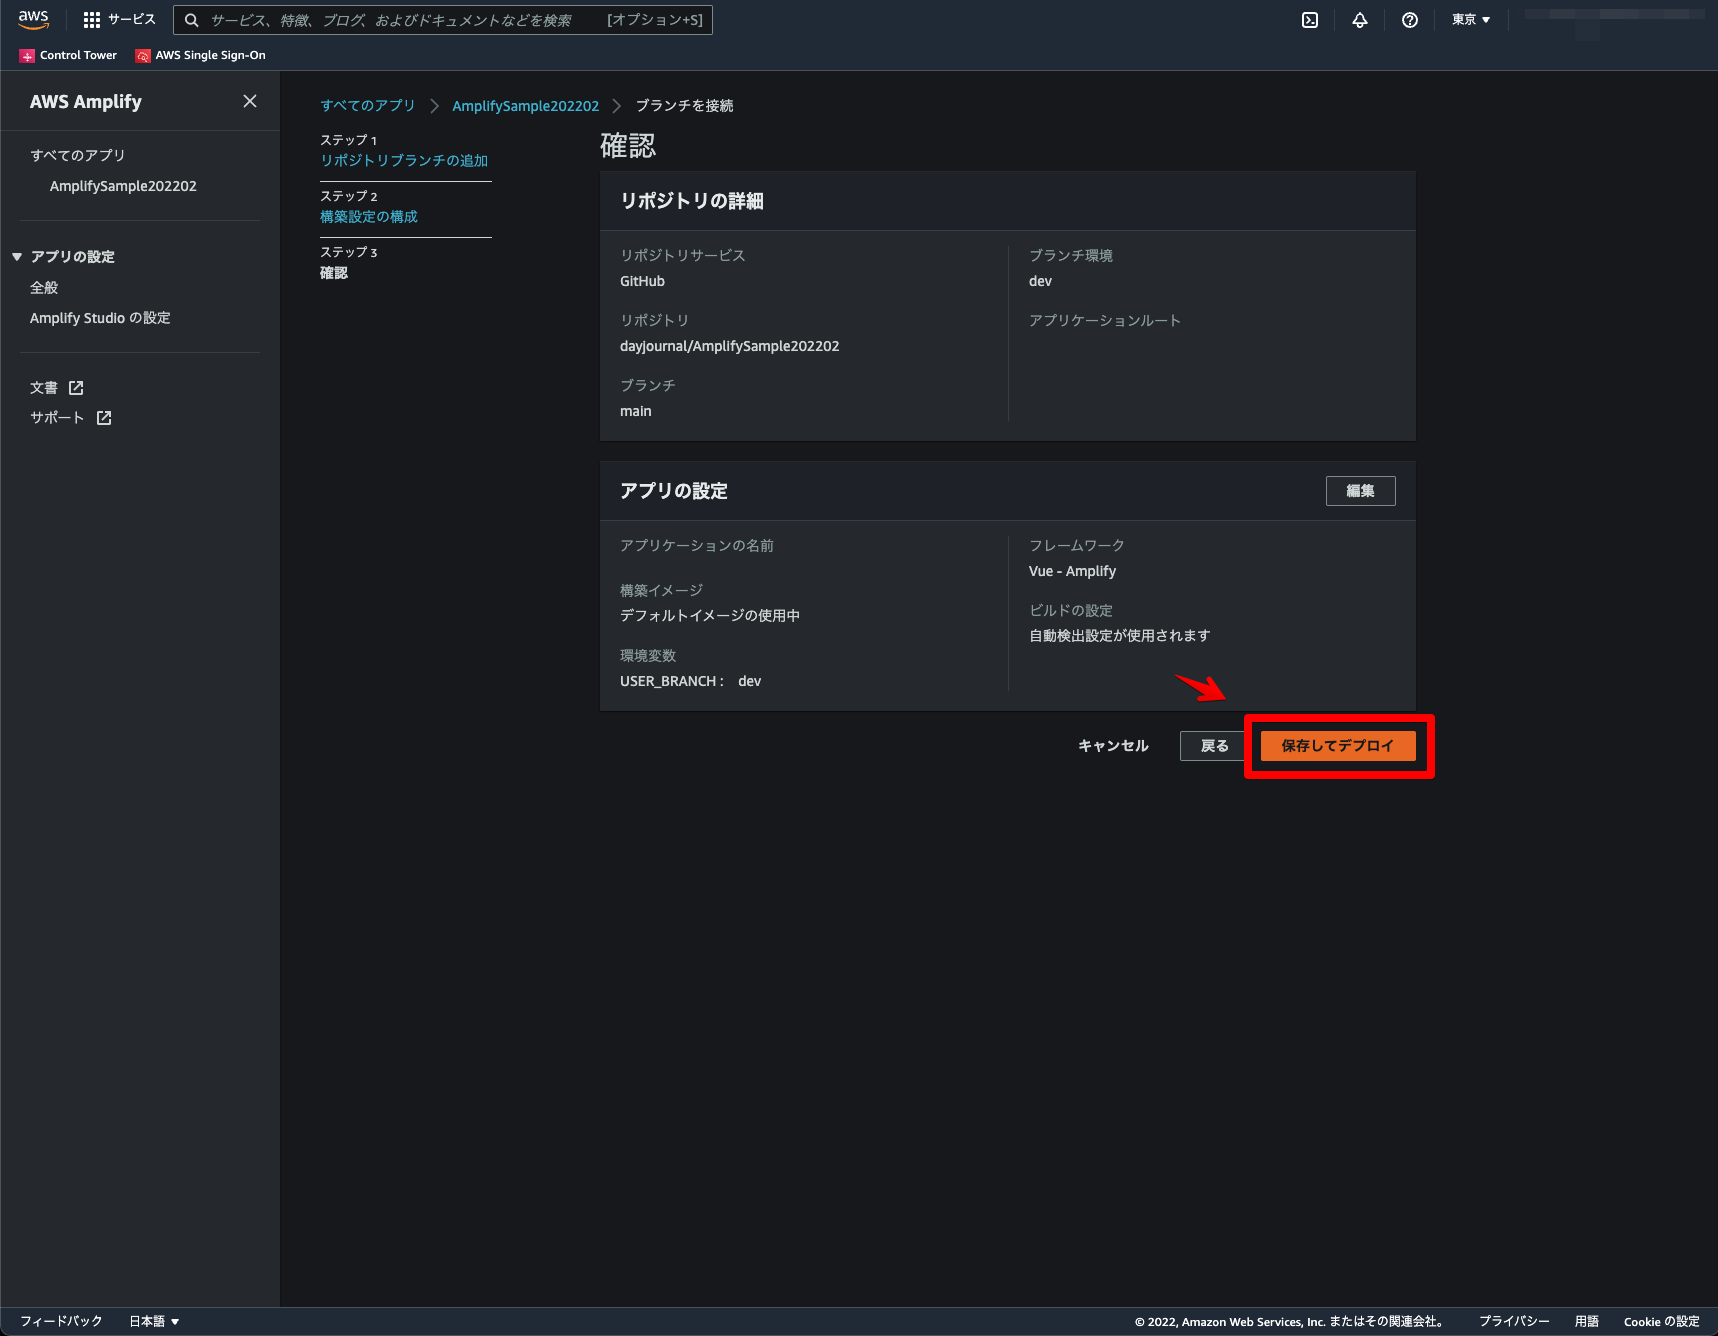1718x1336 pixels.
Task: Open the services grid menu icon
Action: pos(92,20)
